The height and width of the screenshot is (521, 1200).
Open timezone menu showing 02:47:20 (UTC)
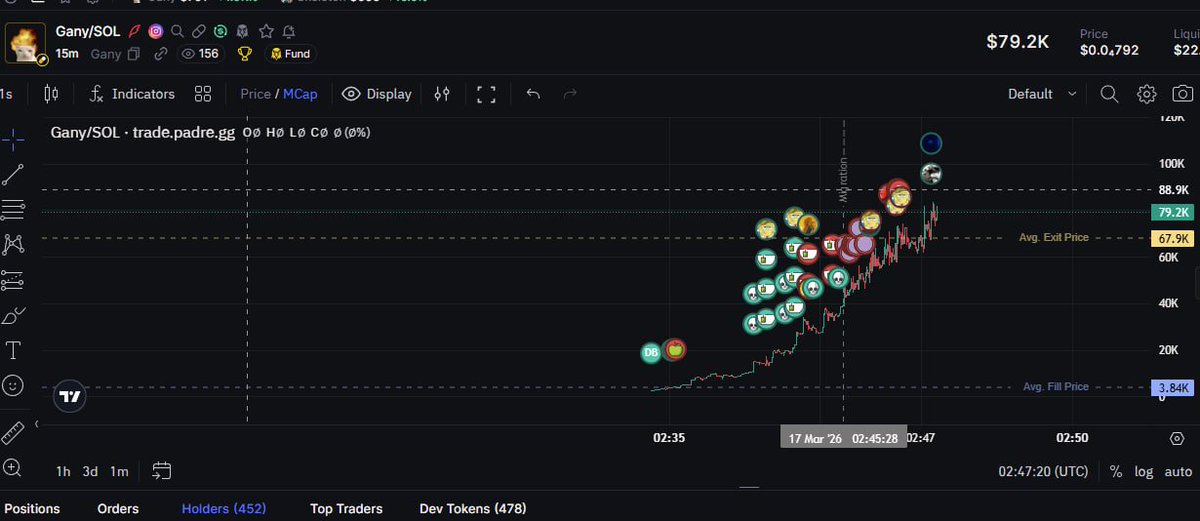[1043, 471]
